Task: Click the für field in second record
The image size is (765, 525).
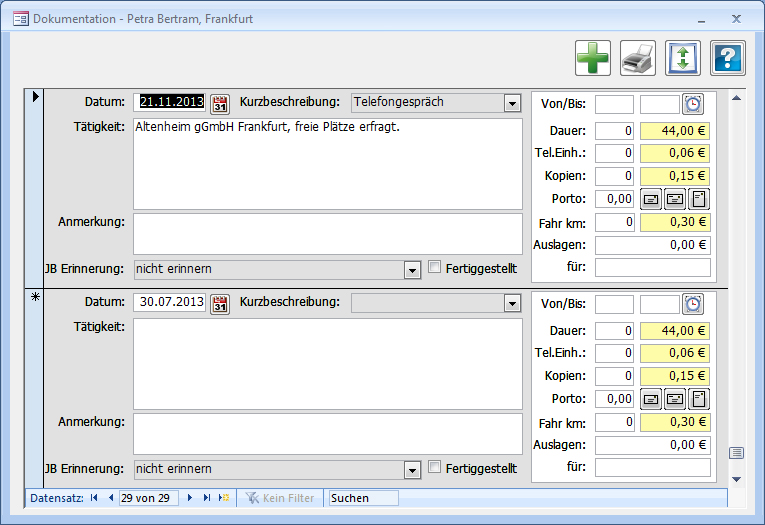Action: tap(653, 467)
